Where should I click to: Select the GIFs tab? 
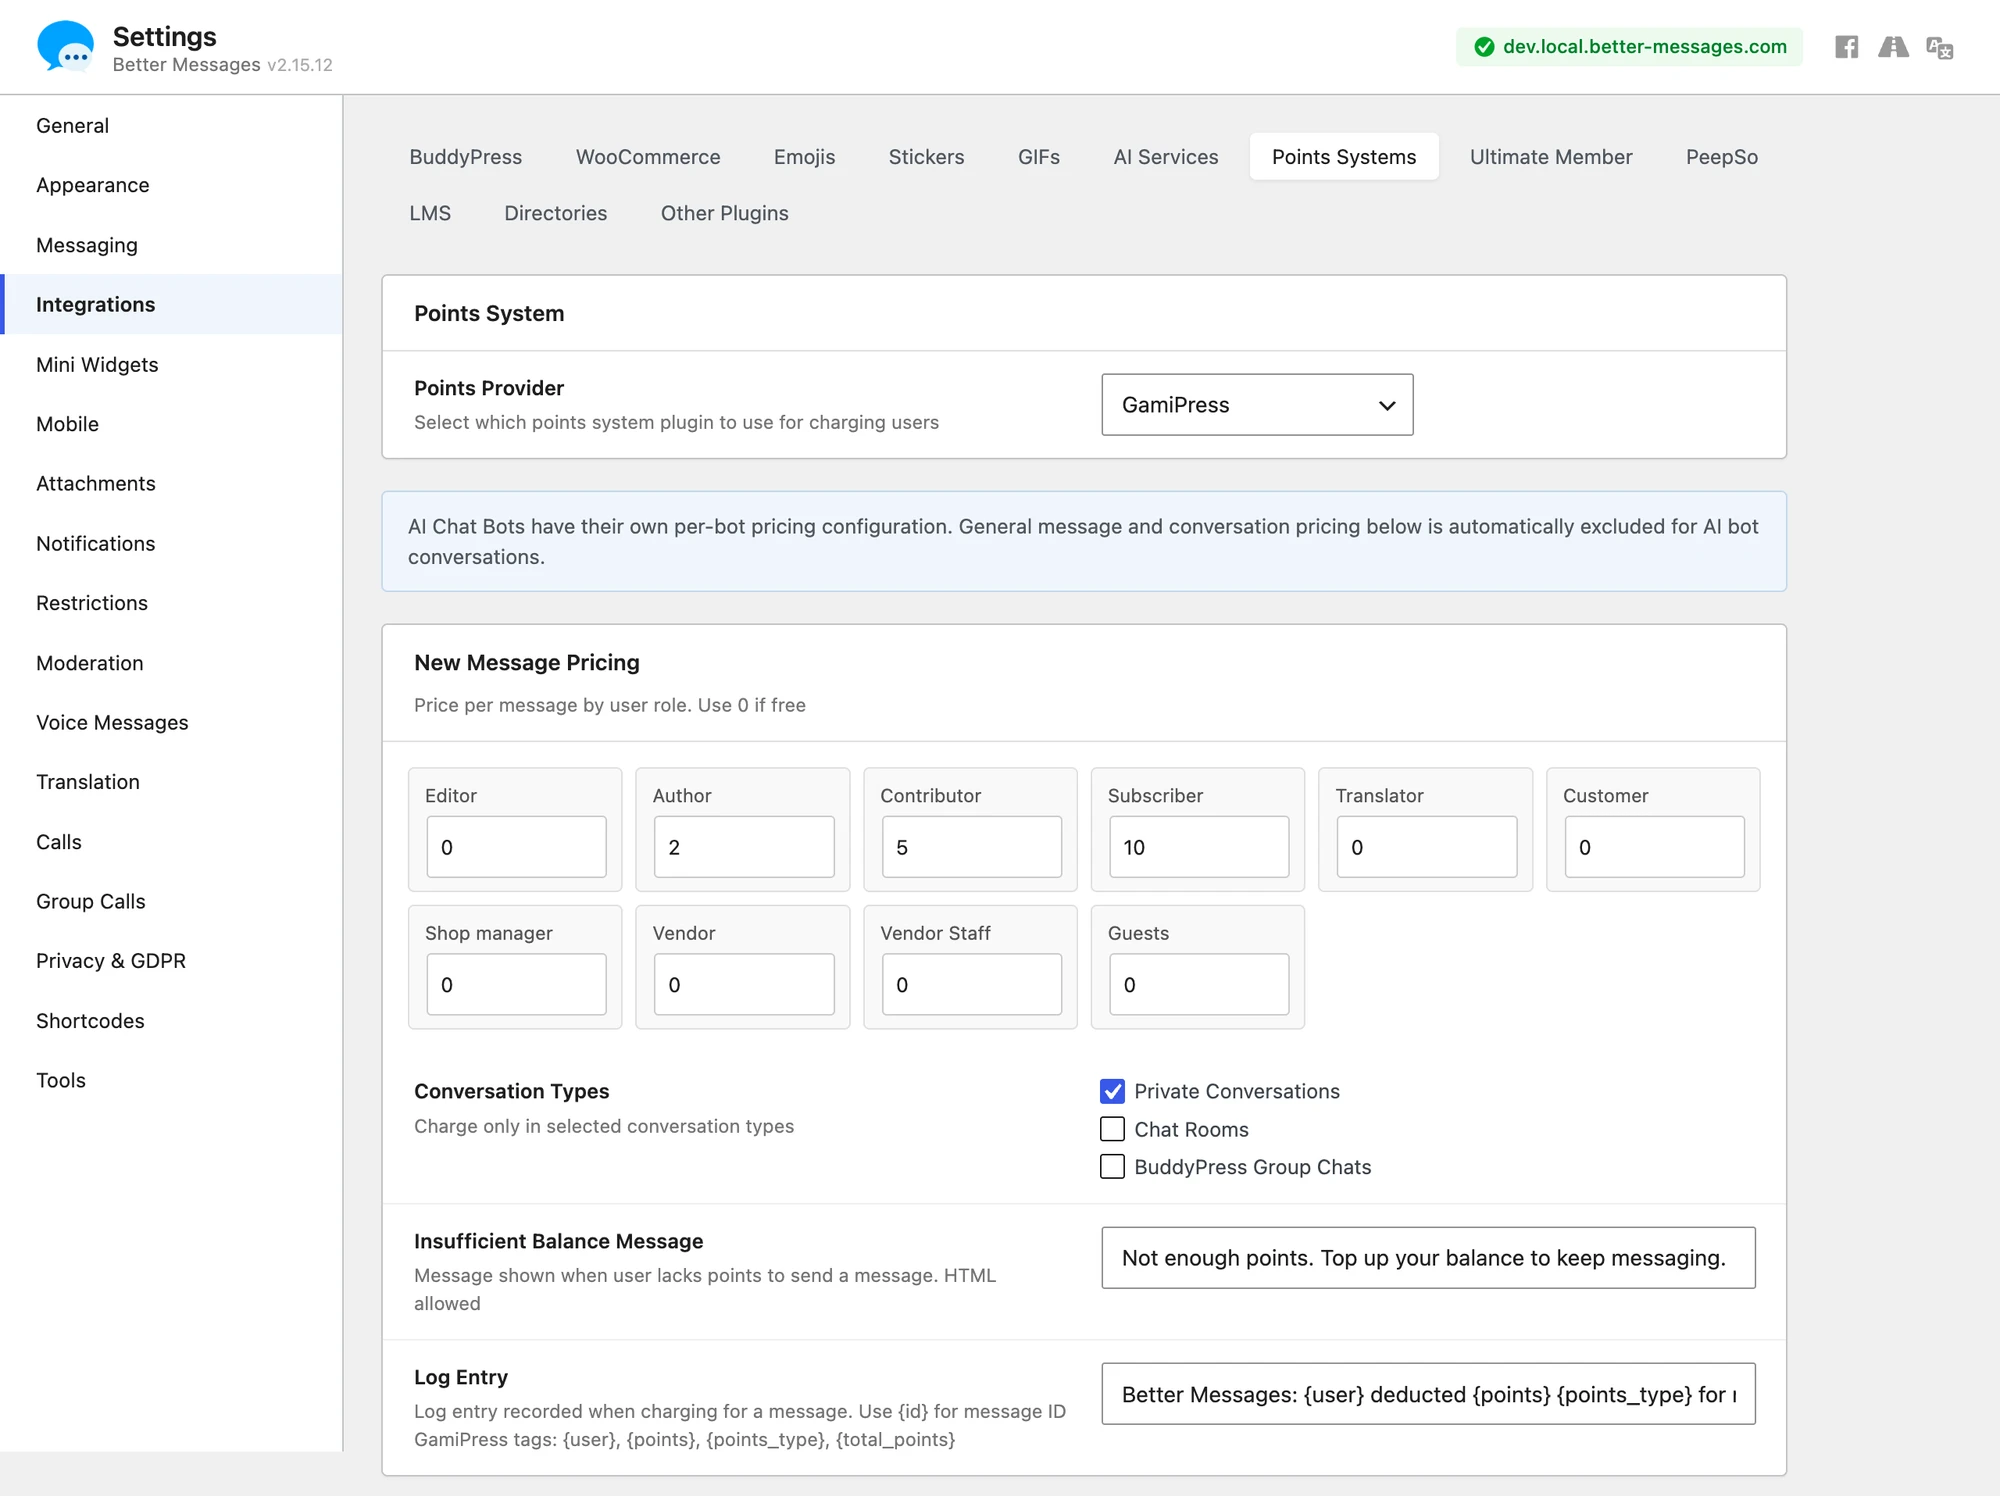click(1038, 157)
